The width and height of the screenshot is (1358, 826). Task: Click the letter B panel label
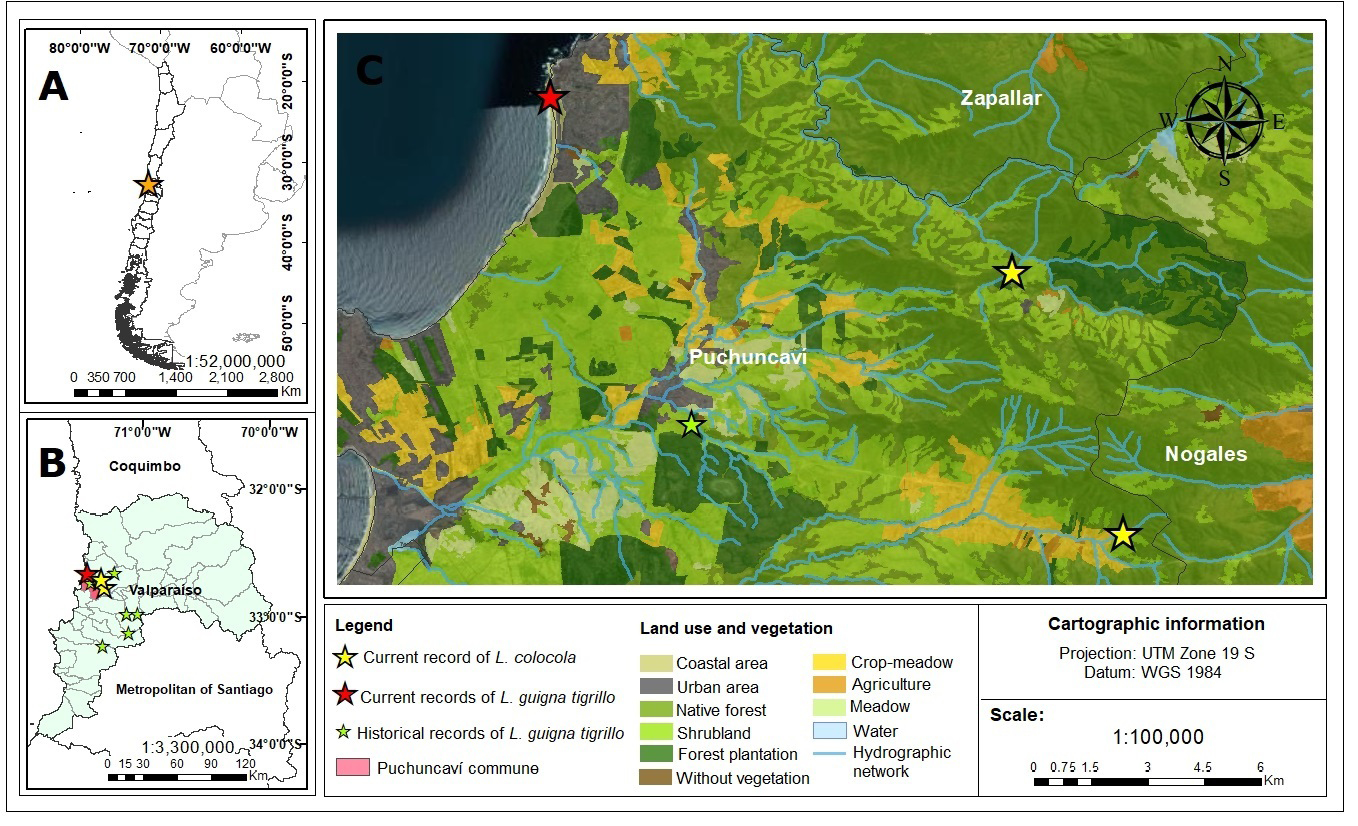coord(51,463)
